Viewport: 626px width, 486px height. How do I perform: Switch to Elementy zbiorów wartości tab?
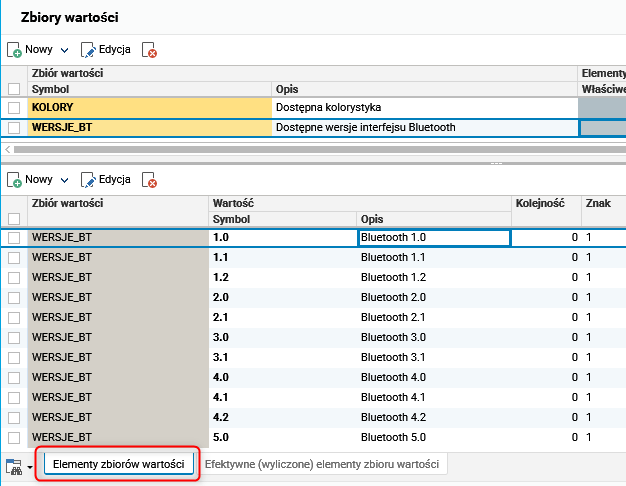118,465
